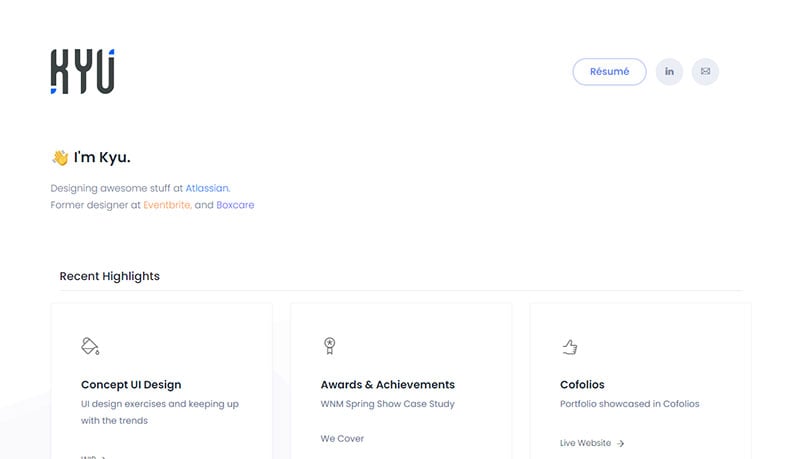Viewport: 800px width, 459px height.
Task: Click the arrow icon next to Live Website
Action: tap(620, 444)
